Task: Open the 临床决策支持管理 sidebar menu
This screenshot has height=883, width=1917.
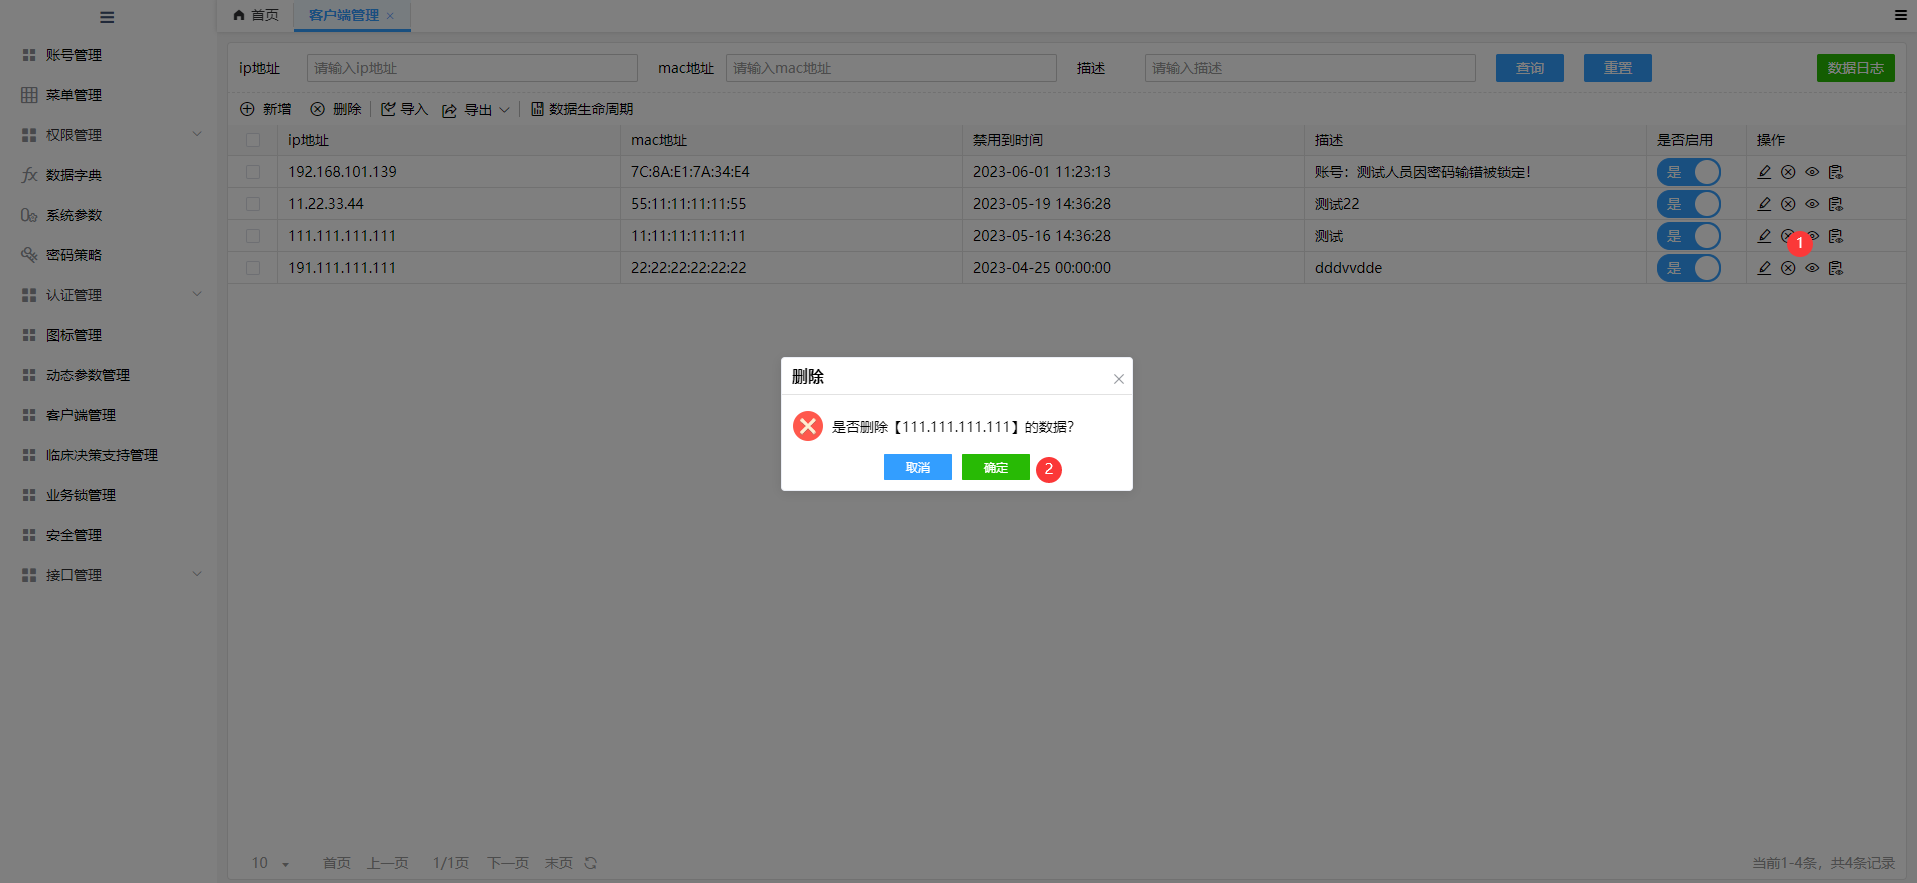Action: pyautogui.click(x=102, y=455)
